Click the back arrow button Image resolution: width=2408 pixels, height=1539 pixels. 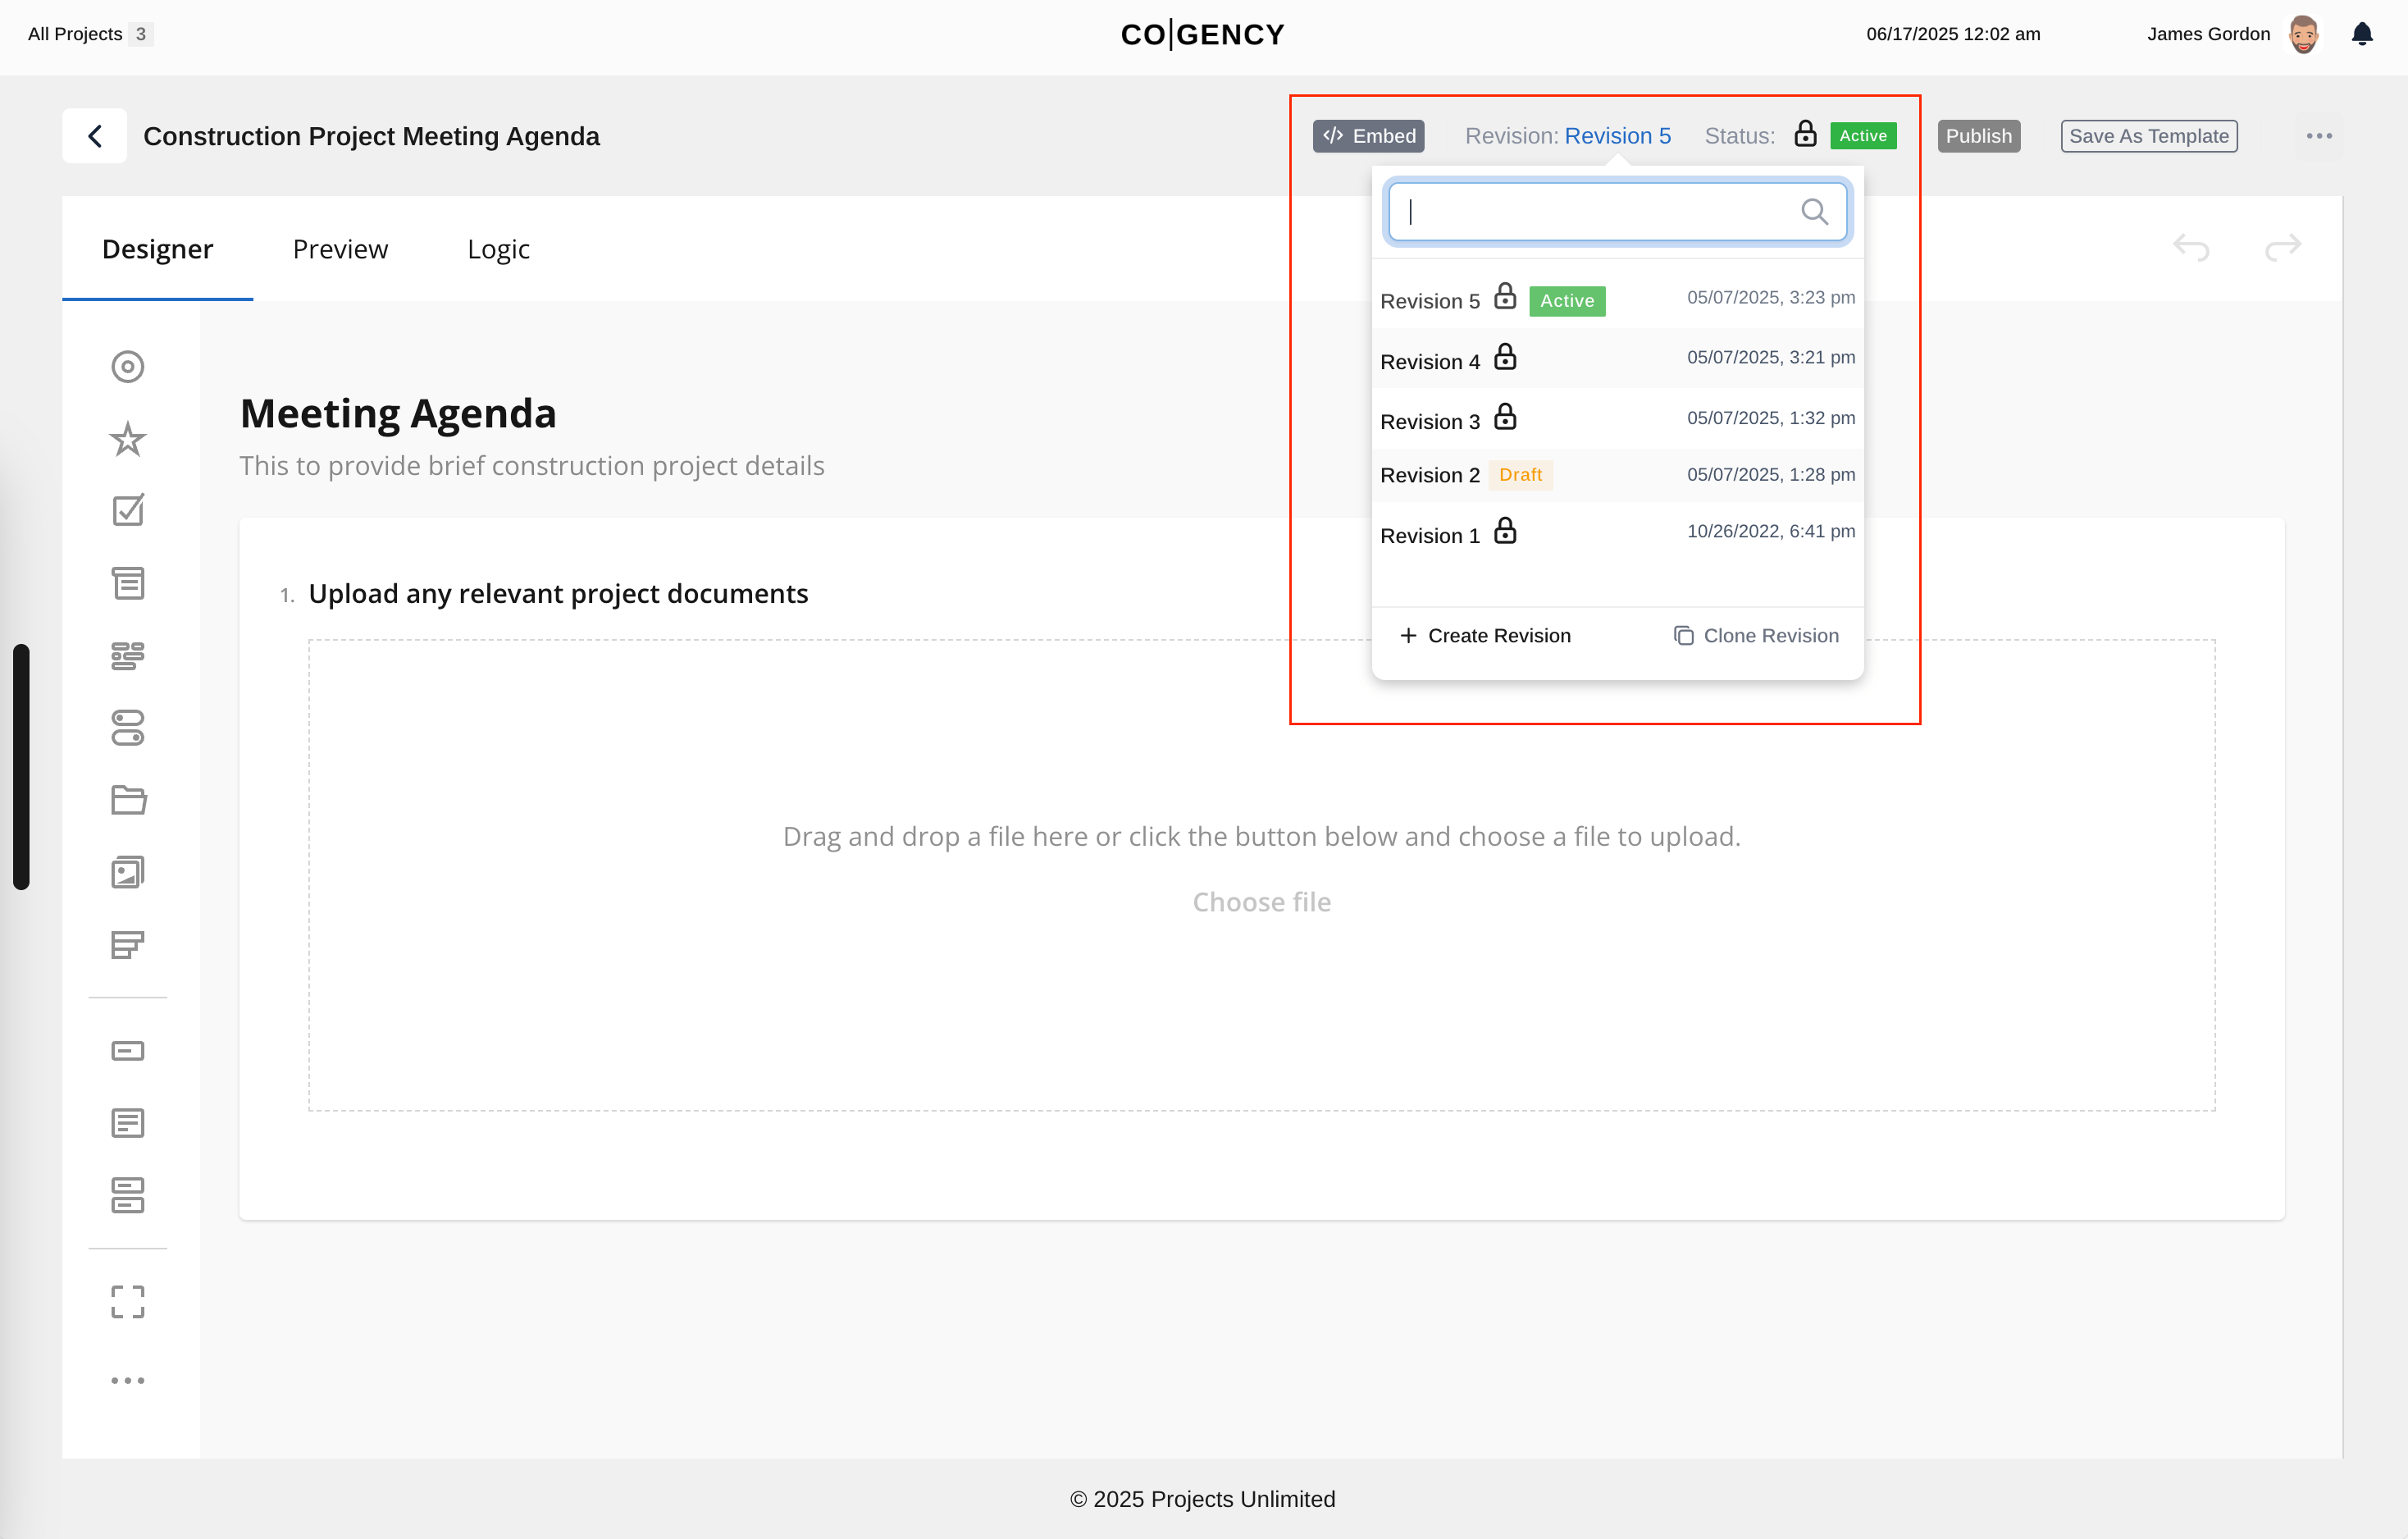click(95, 136)
